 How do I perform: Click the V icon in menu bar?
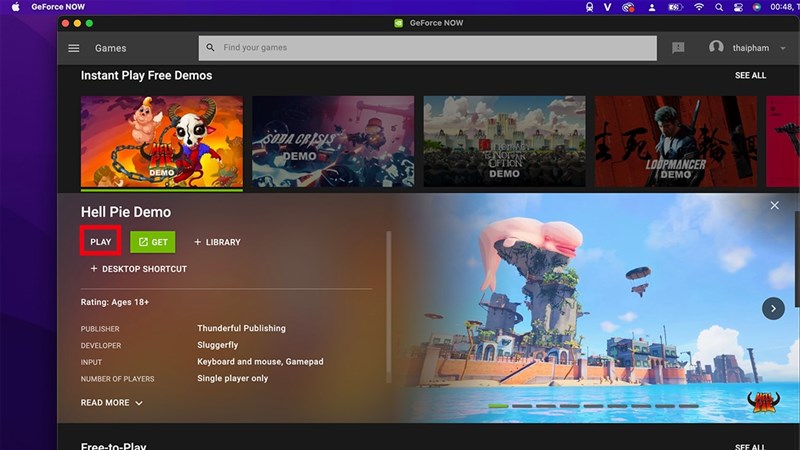tap(607, 7)
